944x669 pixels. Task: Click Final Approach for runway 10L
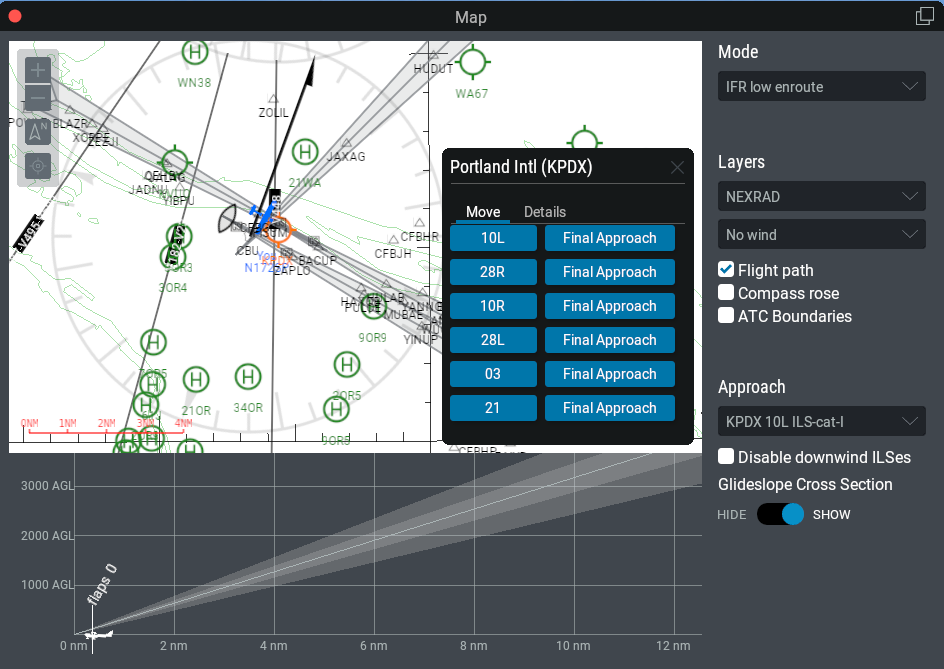(610, 238)
